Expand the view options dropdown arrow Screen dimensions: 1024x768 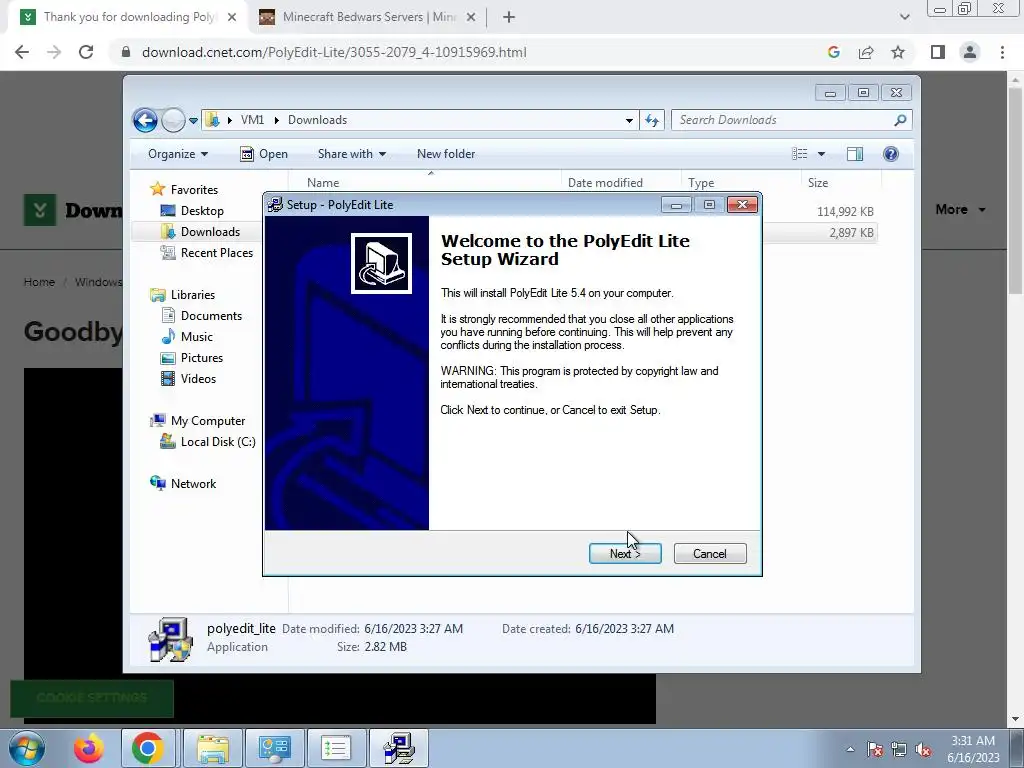click(x=821, y=154)
